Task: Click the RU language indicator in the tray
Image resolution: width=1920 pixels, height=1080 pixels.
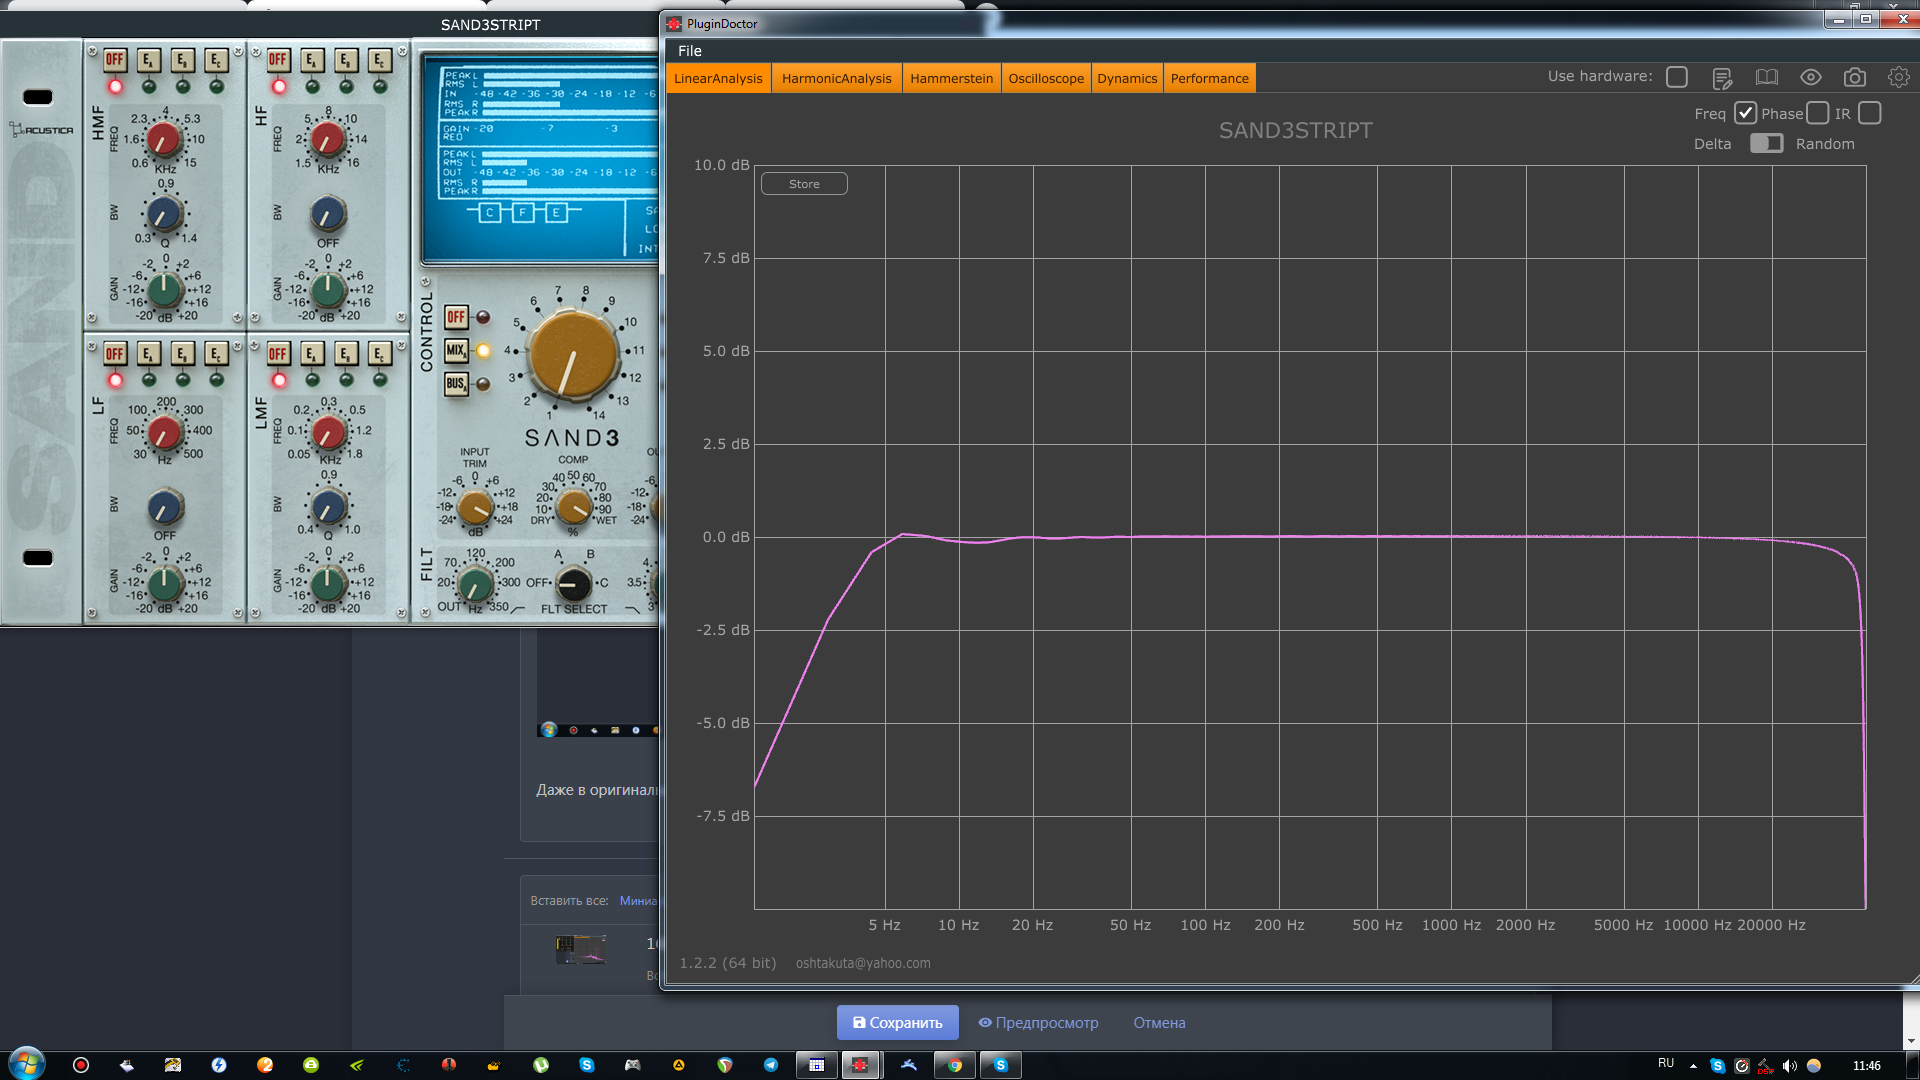Action: [1666, 1063]
